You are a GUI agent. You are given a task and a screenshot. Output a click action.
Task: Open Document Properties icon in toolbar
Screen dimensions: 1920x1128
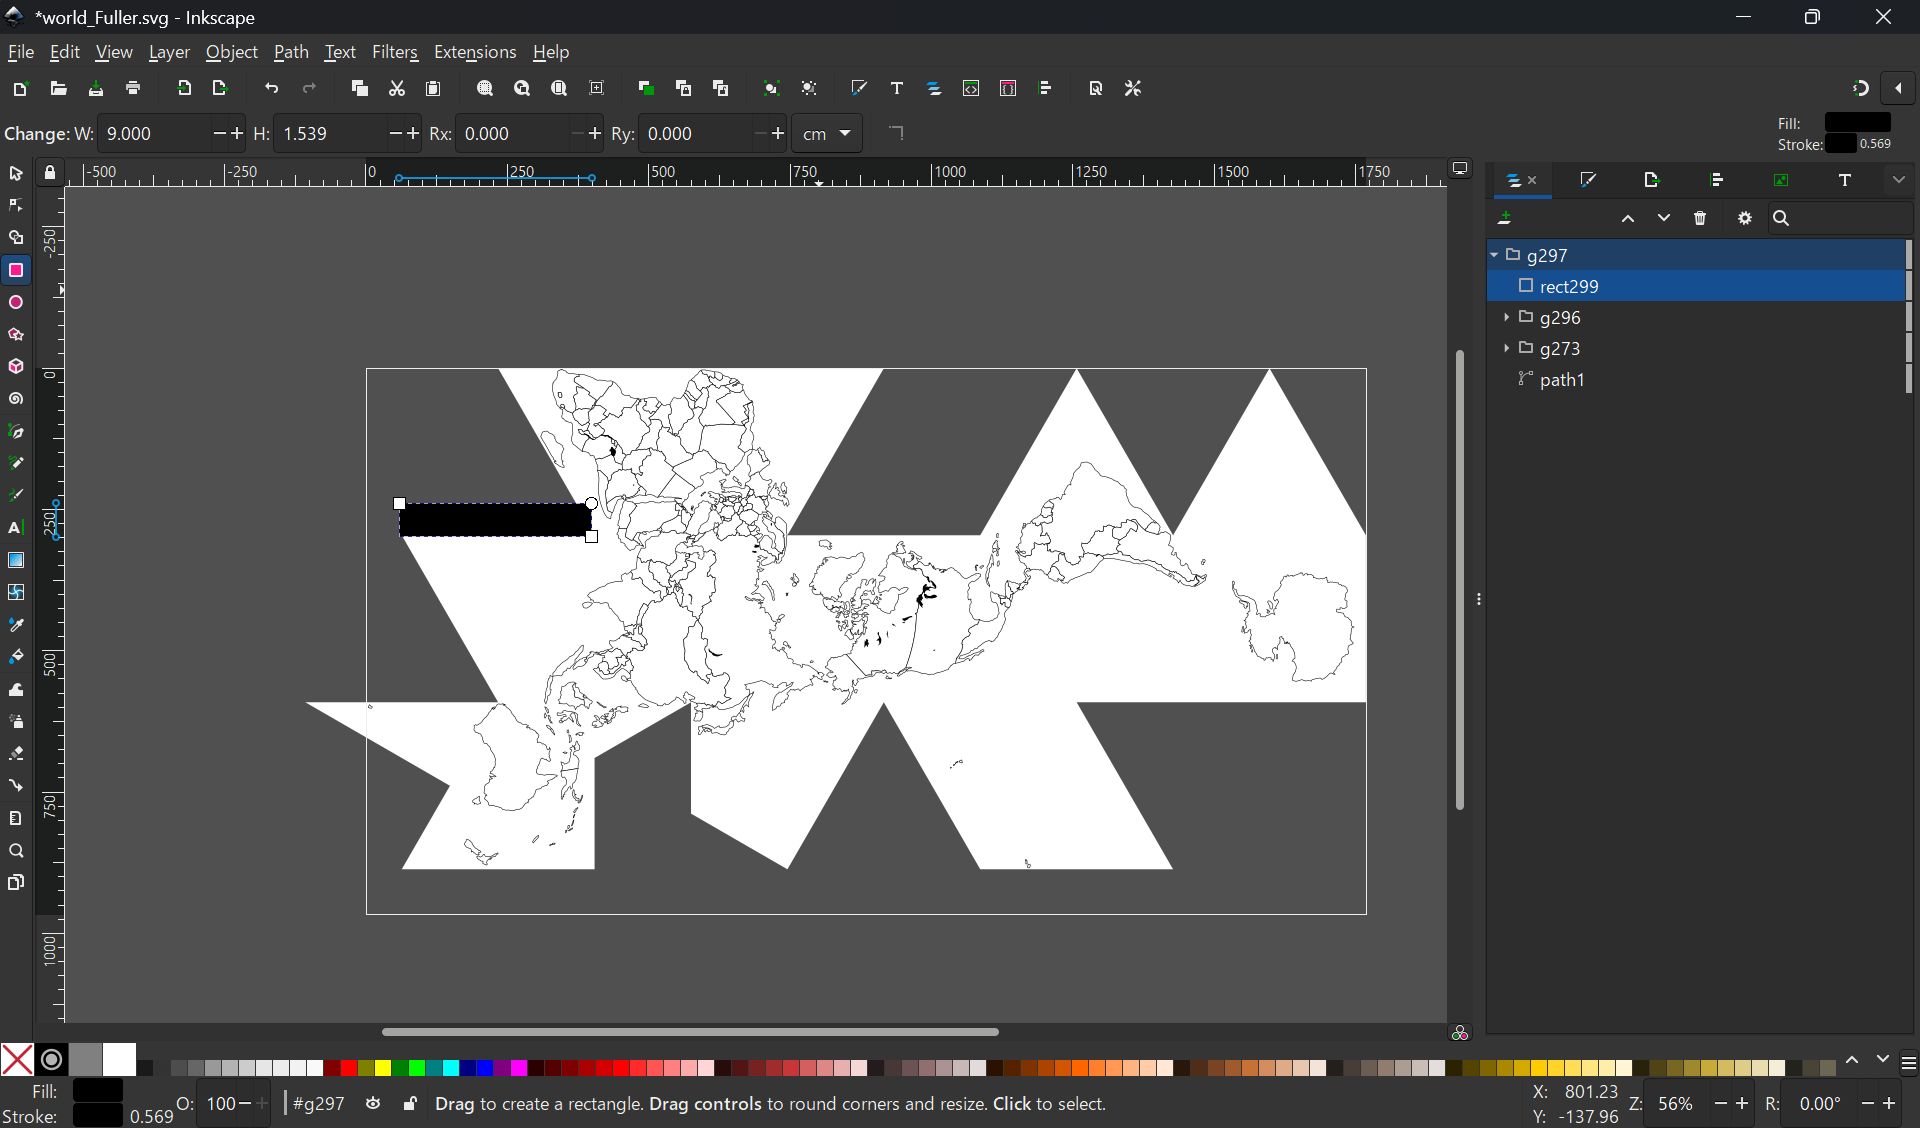1095,89
